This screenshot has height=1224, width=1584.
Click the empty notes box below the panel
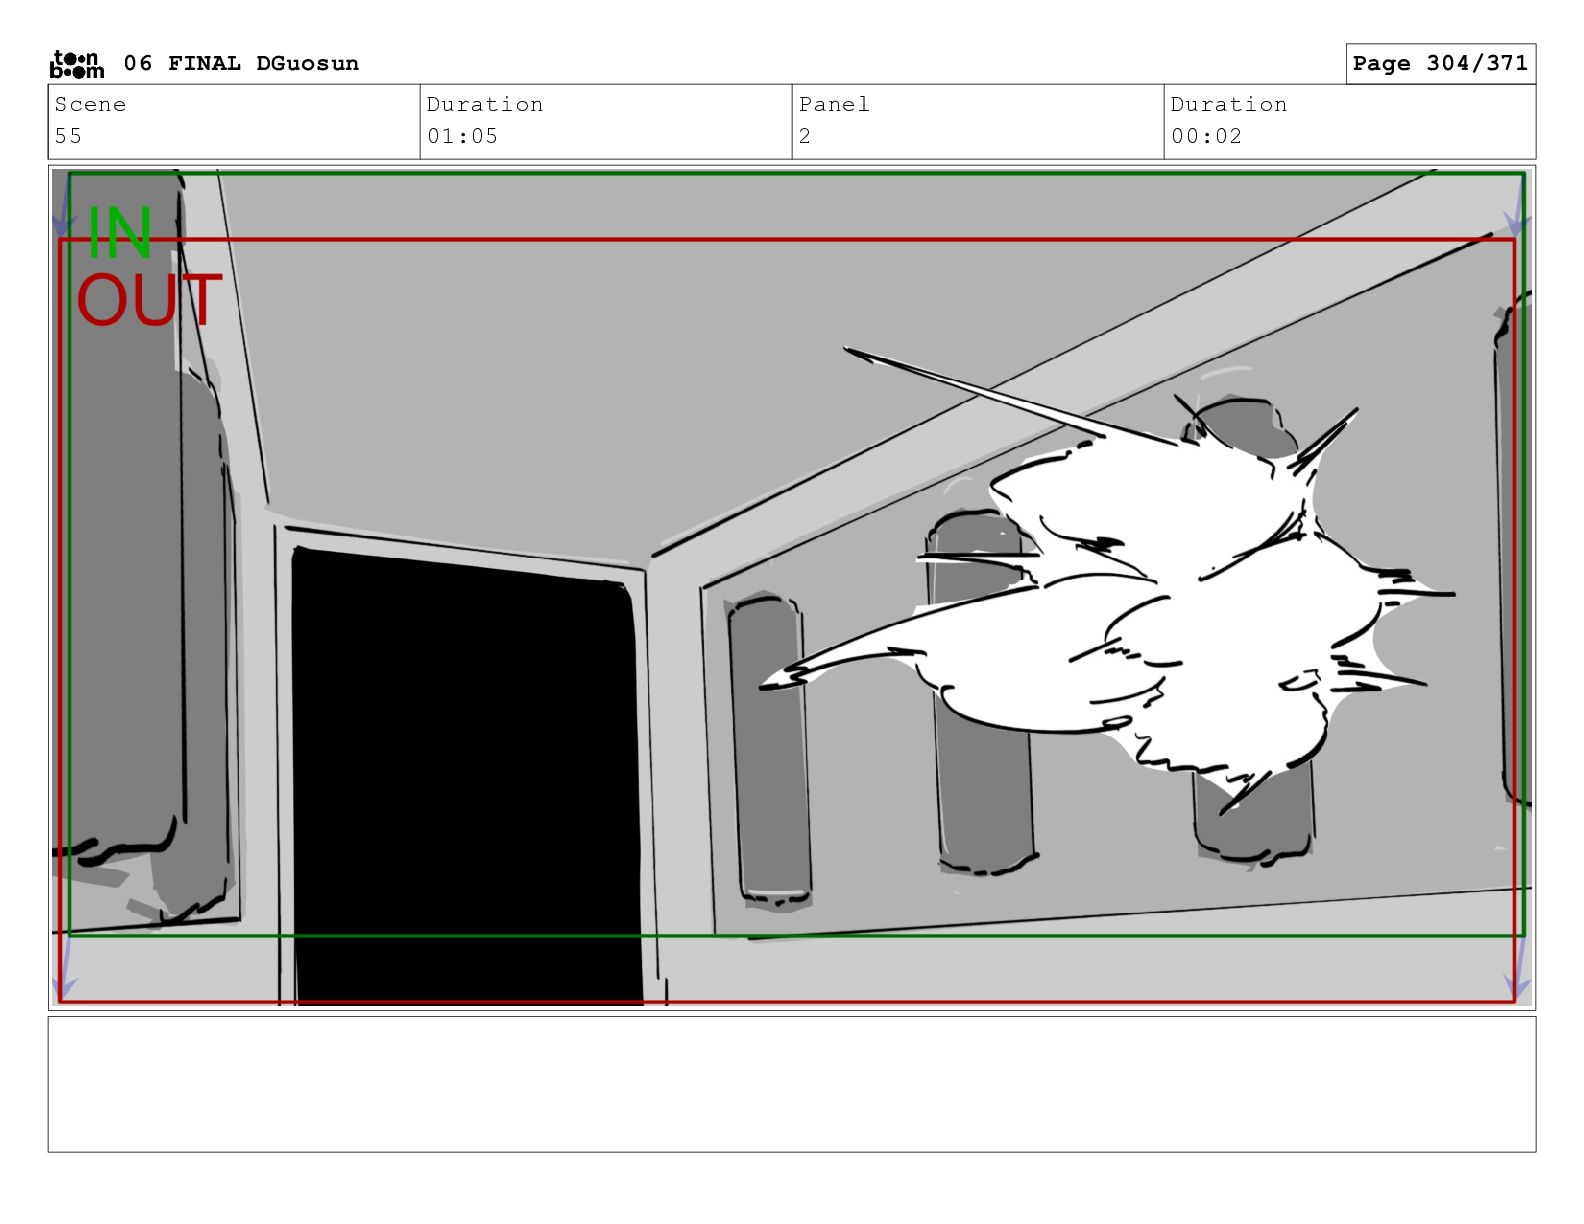792,1084
